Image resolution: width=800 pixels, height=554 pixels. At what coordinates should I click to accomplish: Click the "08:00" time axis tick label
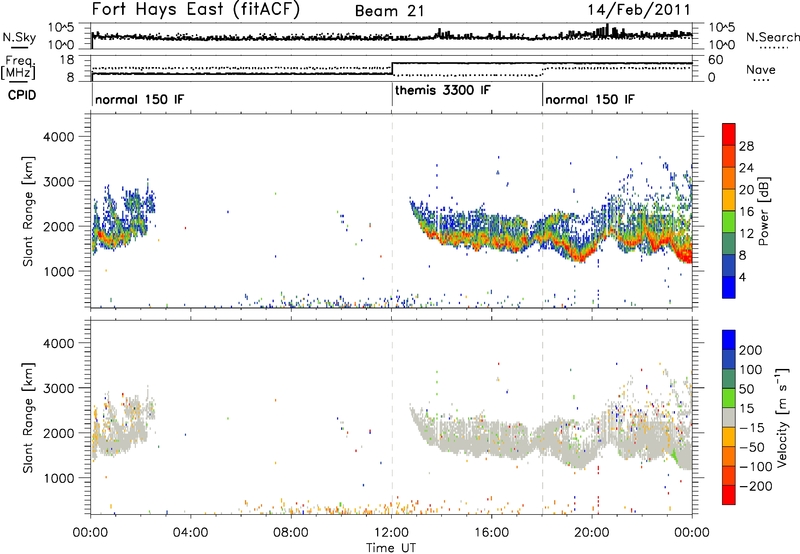tap(291, 533)
